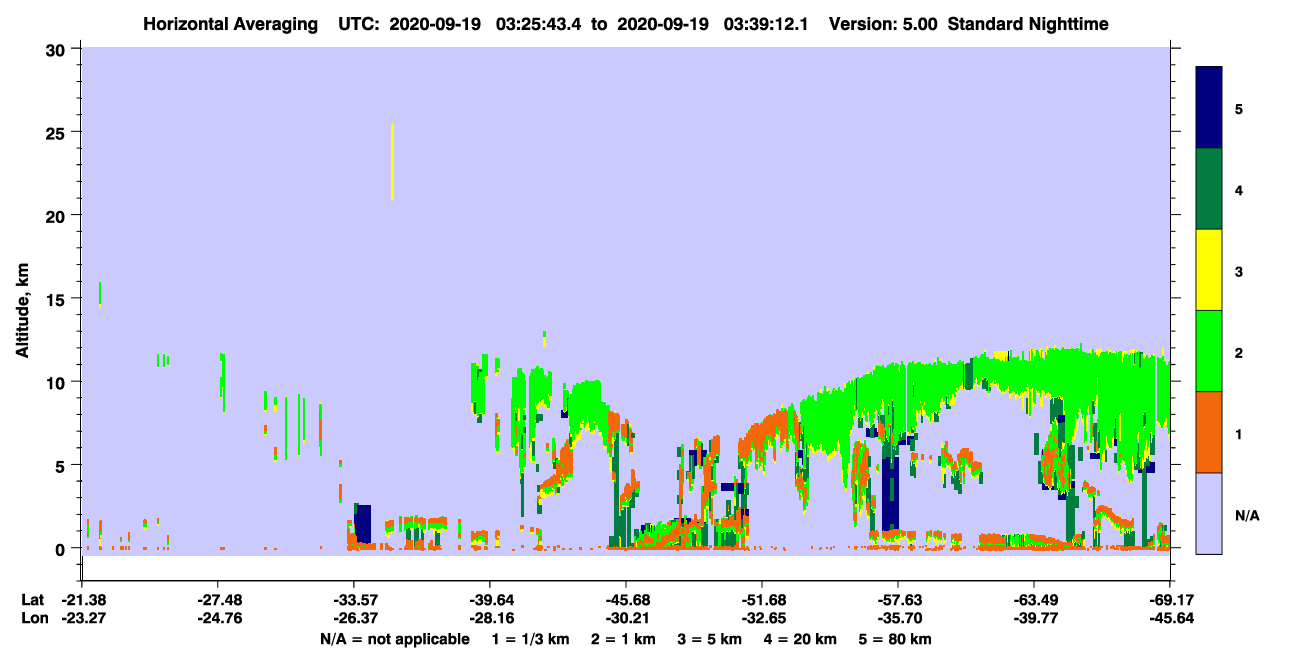The image size is (1300, 667).
Task: Click the tall dark blue column near latitude -57.63
Action: [x=890, y=493]
